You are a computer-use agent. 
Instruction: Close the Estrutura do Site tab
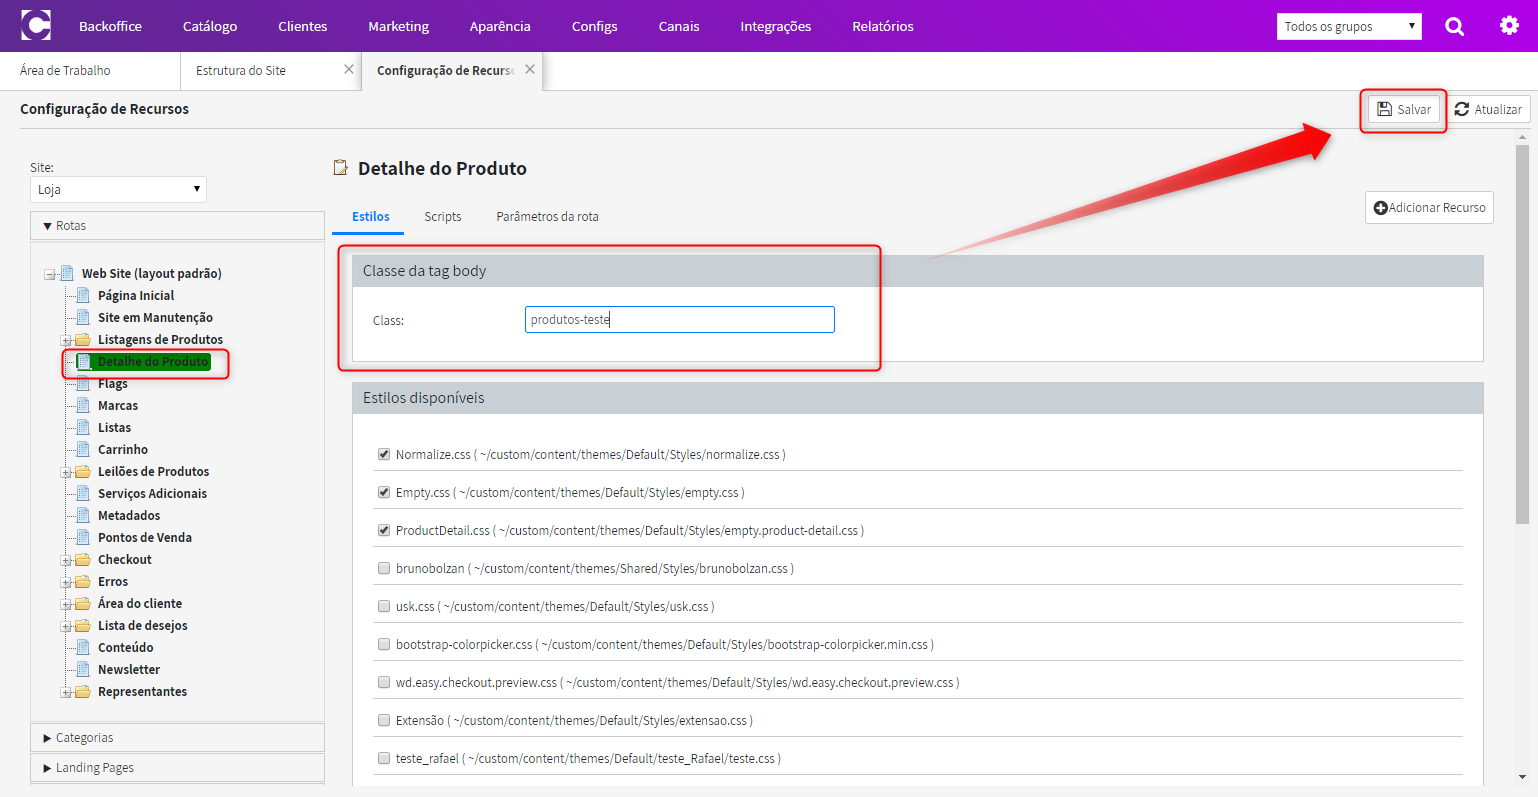tap(349, 69)
